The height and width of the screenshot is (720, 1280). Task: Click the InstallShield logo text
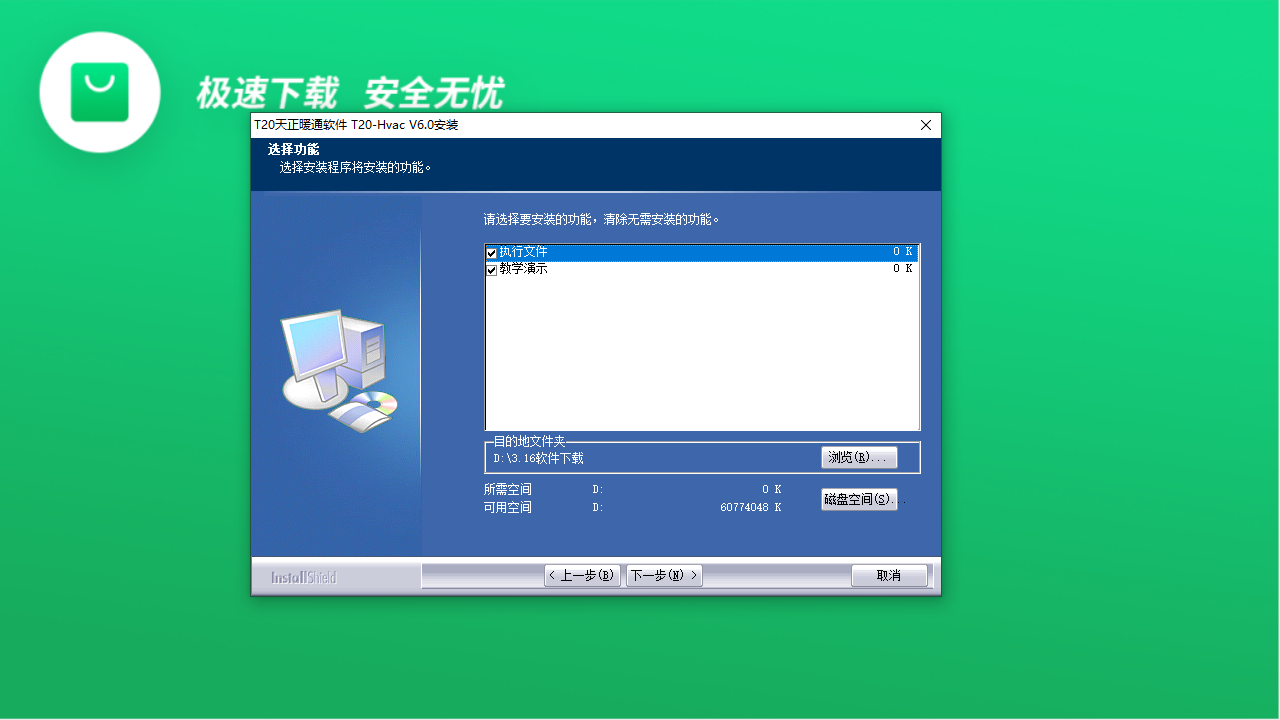(304, 577)
